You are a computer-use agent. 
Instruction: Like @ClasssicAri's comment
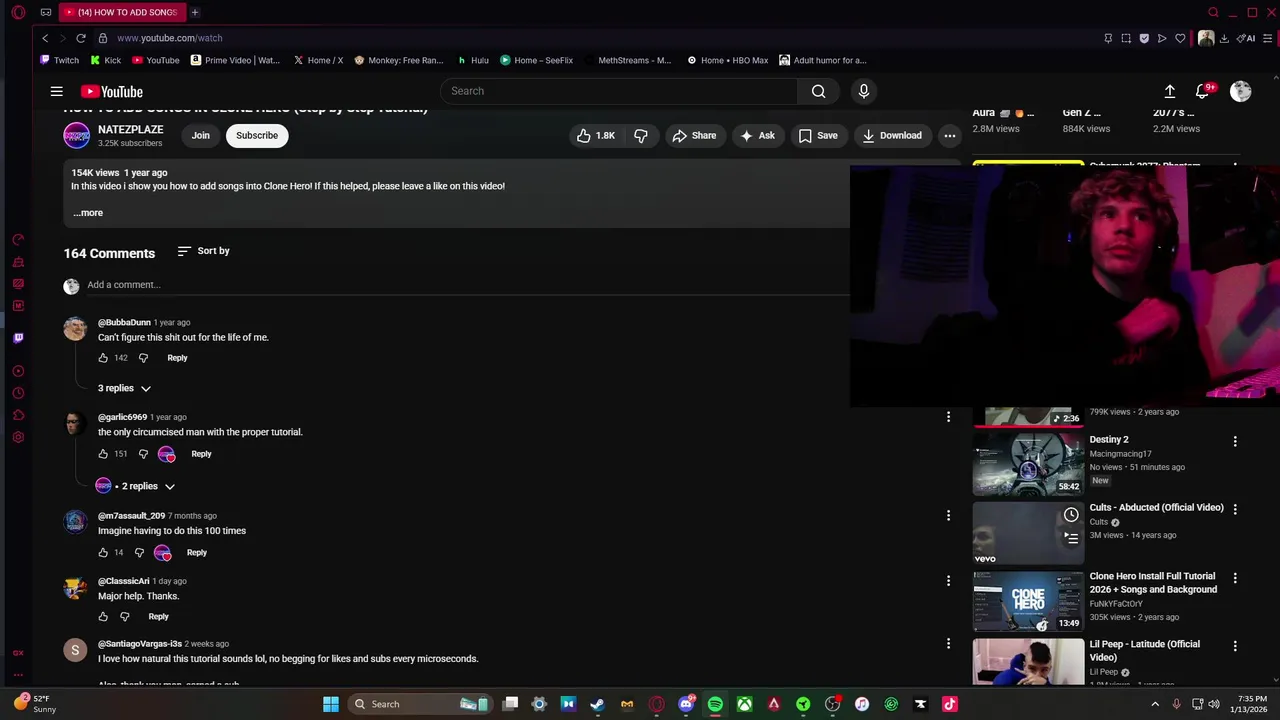103,617
